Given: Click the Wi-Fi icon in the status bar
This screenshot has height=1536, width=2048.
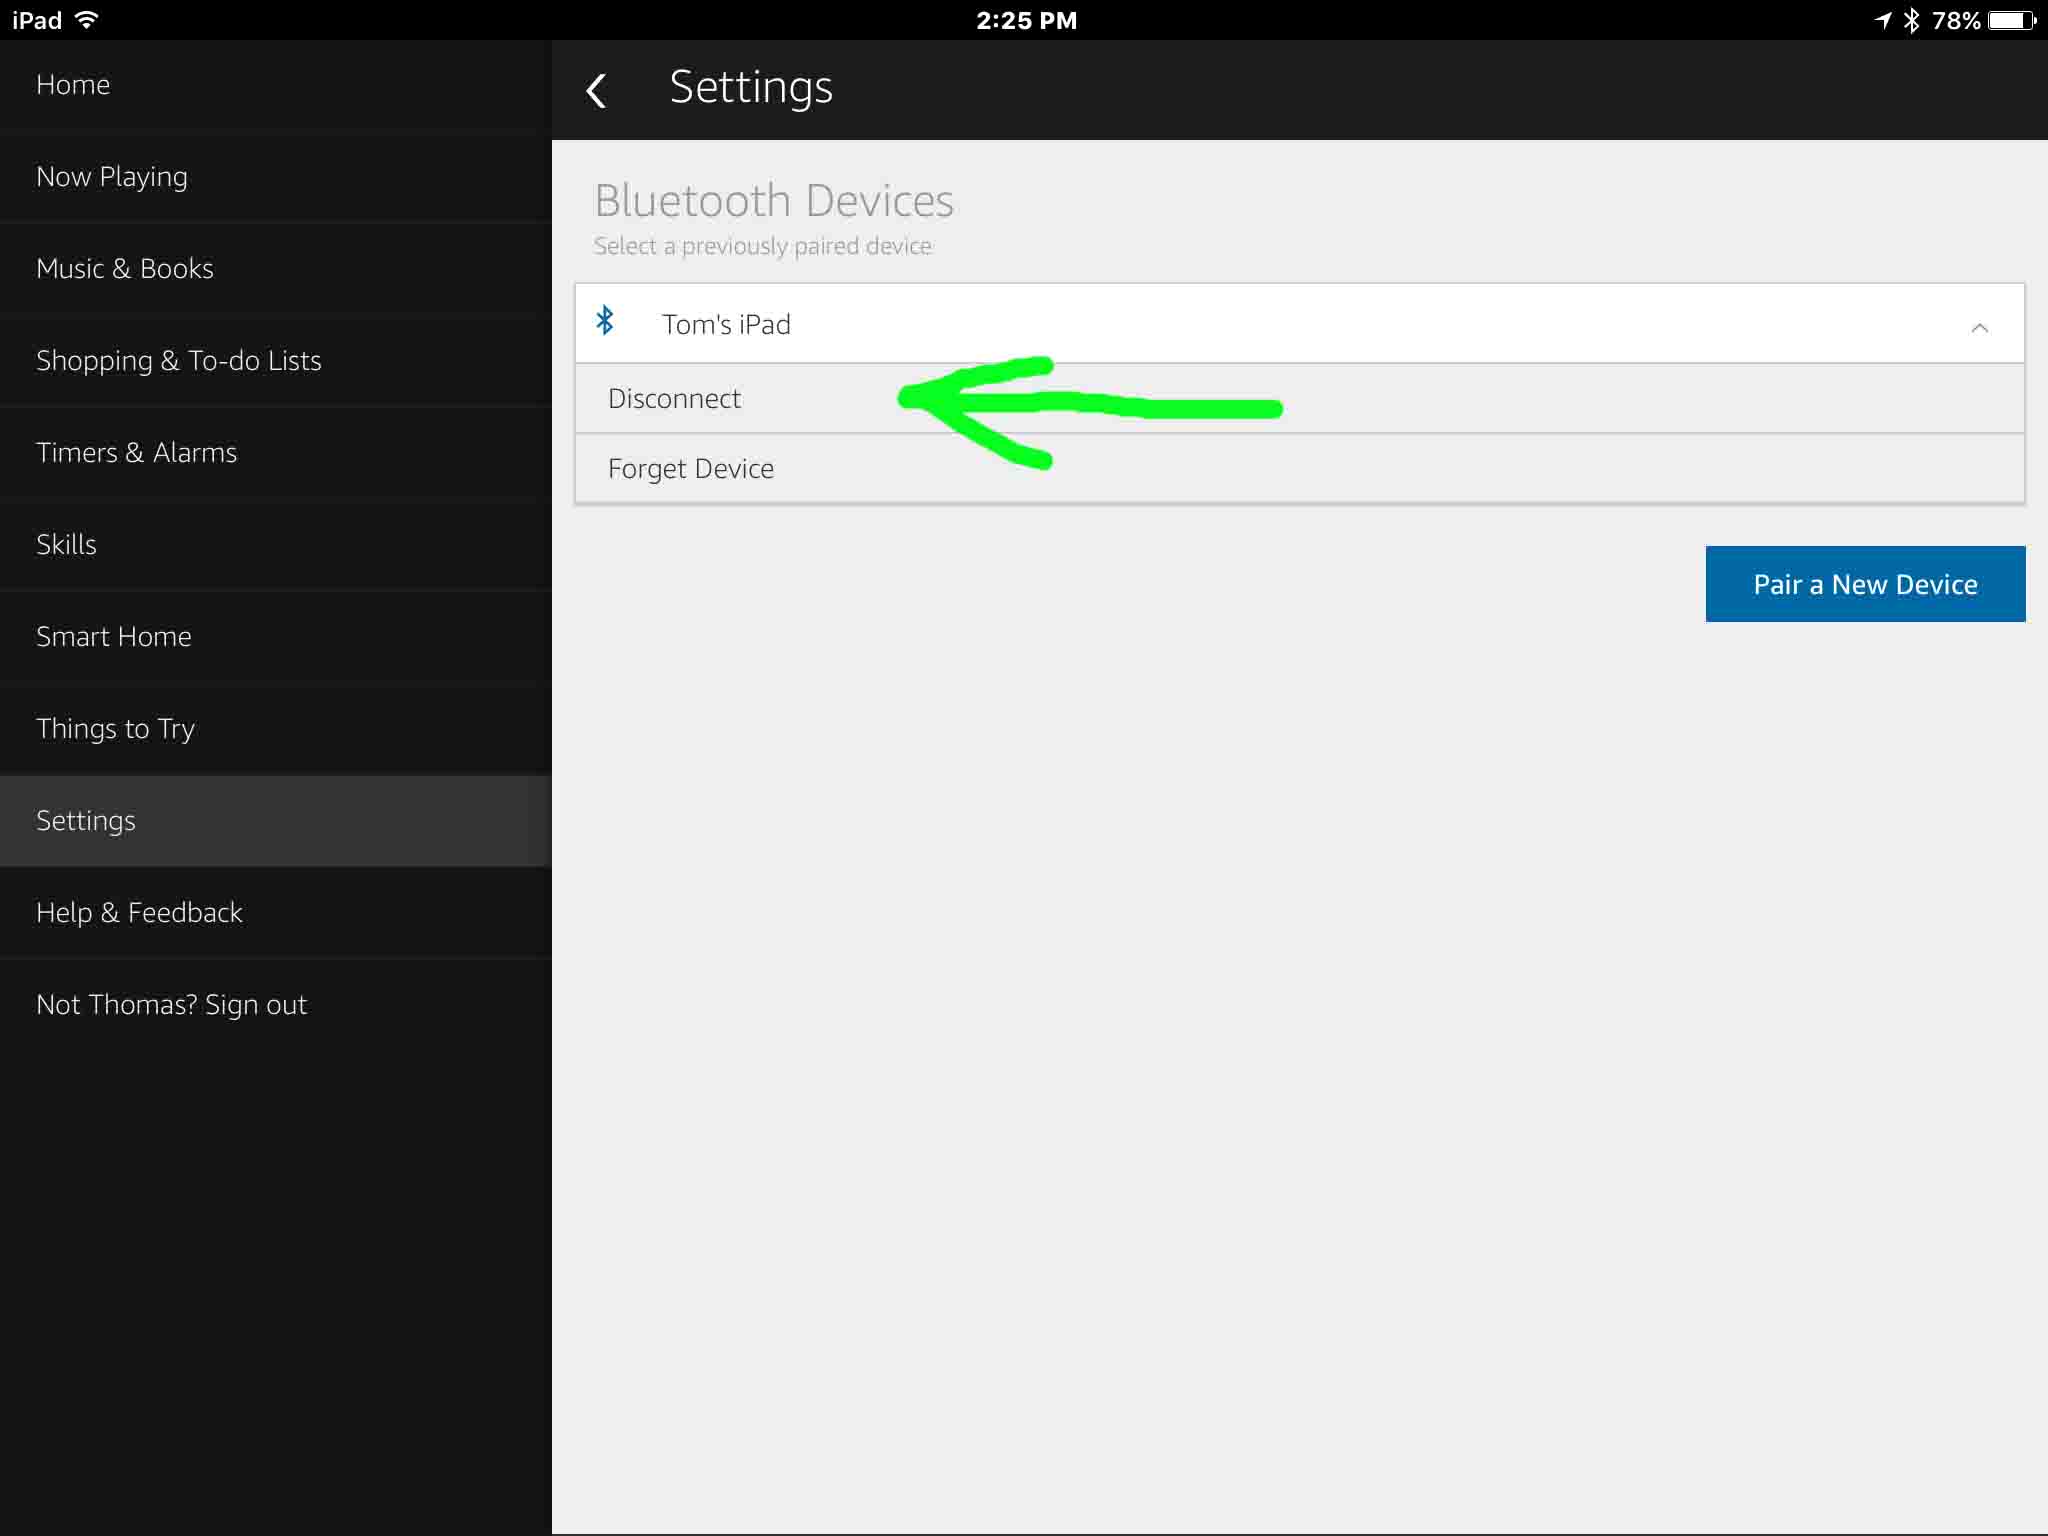Looking at the screenshot, I should point(88,18).
